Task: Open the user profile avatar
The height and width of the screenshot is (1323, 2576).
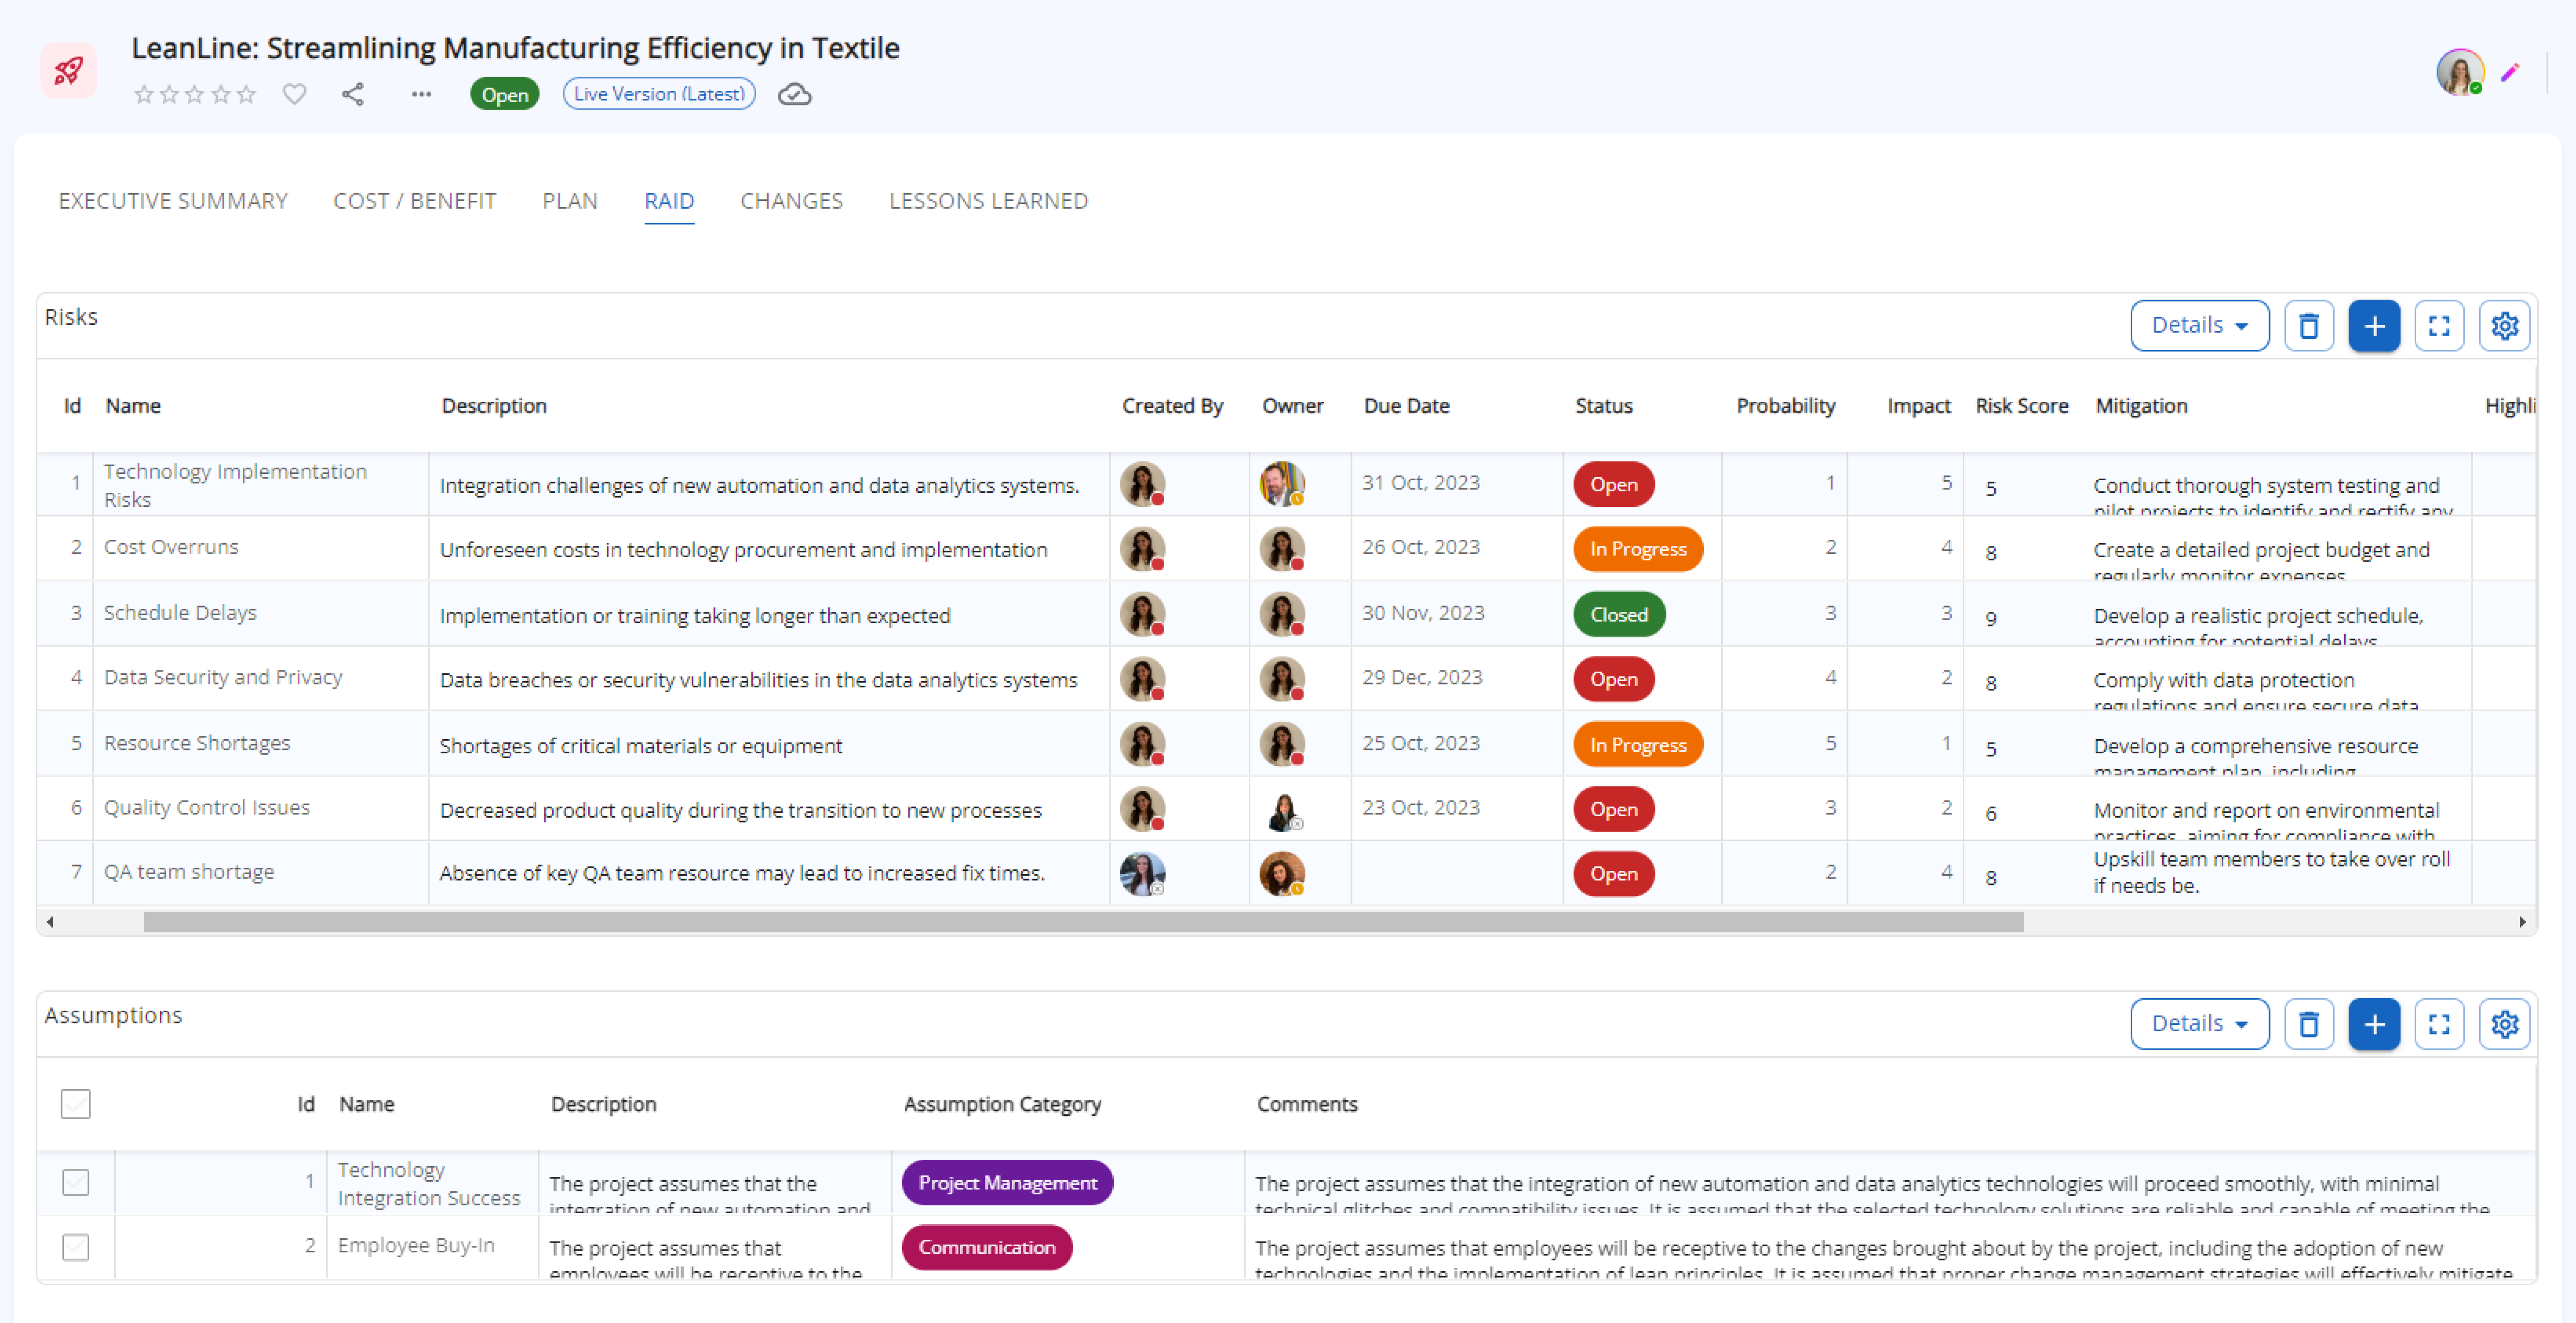Action: point(2460,72)
